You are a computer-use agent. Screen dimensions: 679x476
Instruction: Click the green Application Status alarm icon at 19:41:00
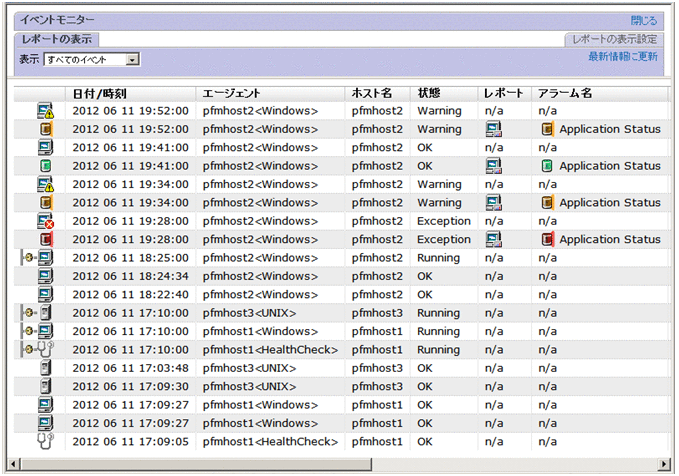547,166
